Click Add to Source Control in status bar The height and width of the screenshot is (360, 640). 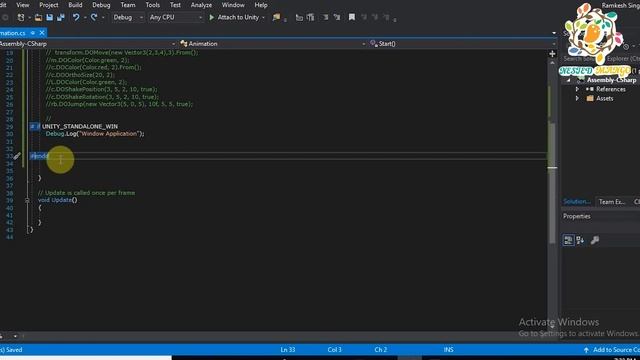pyautogui.click(x=616, y=350)
